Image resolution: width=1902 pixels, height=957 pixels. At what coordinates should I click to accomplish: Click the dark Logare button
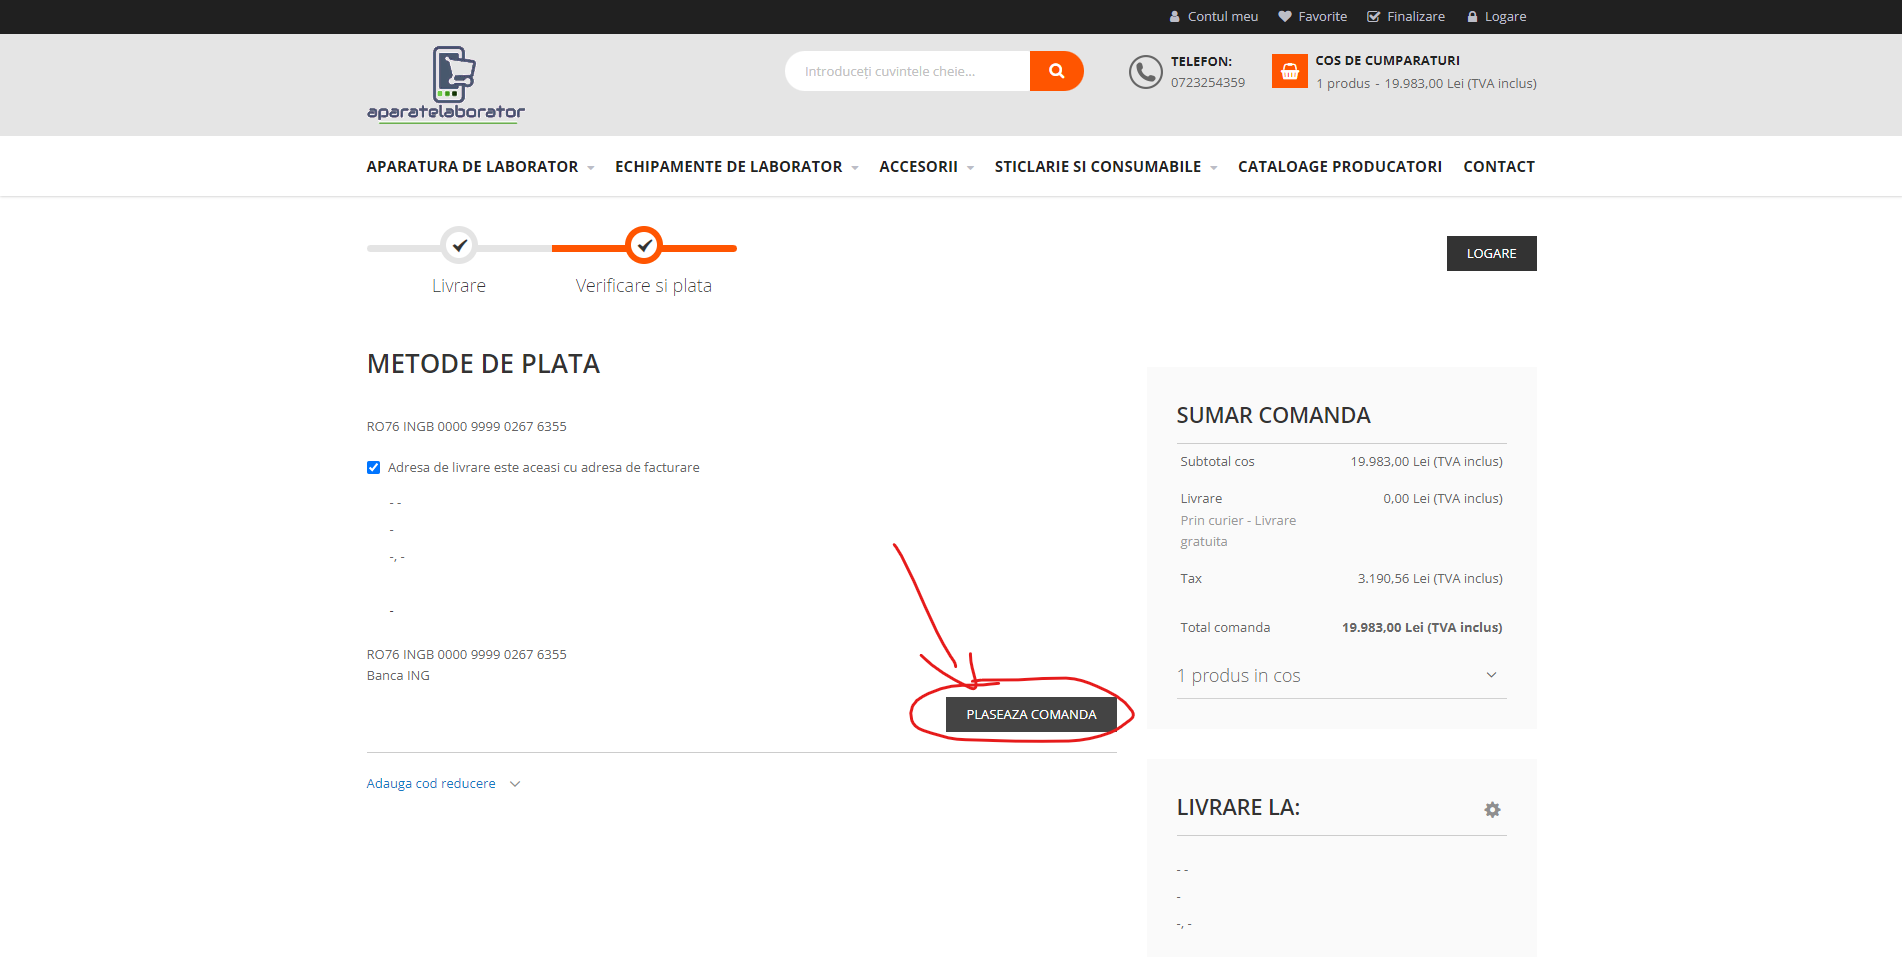coord(1491,254)
